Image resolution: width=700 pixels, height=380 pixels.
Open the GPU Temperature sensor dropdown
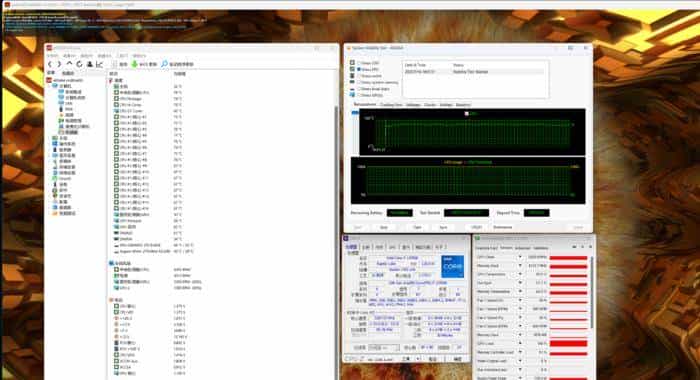520,275
